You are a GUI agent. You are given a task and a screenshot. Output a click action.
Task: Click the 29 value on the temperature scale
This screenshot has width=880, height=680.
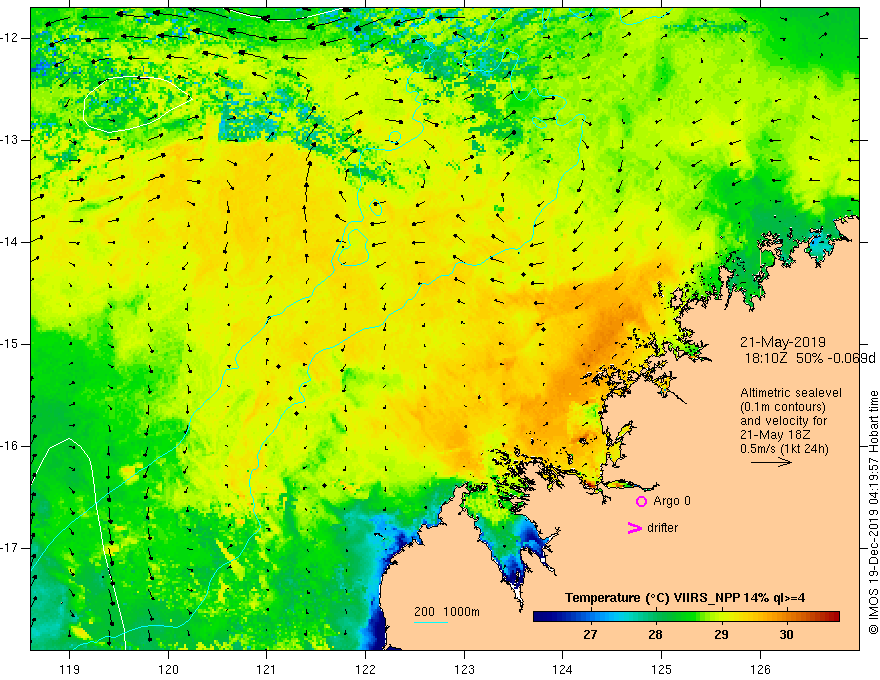721,635
